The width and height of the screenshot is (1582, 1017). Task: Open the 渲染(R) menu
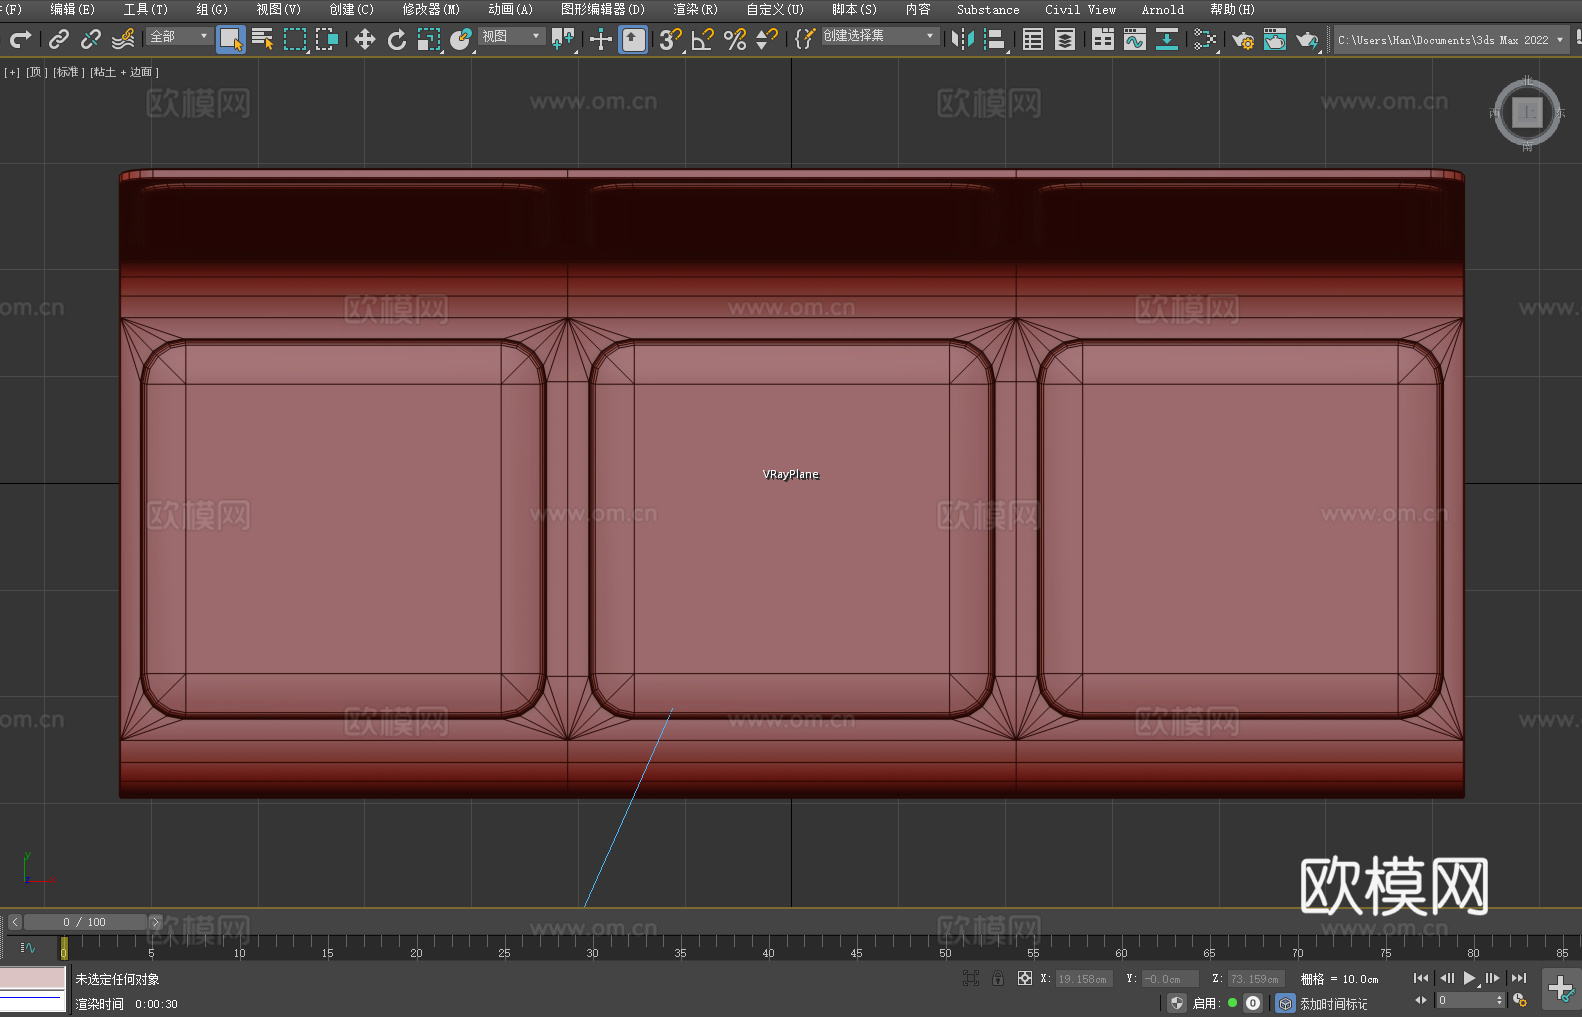coord(695,9)
